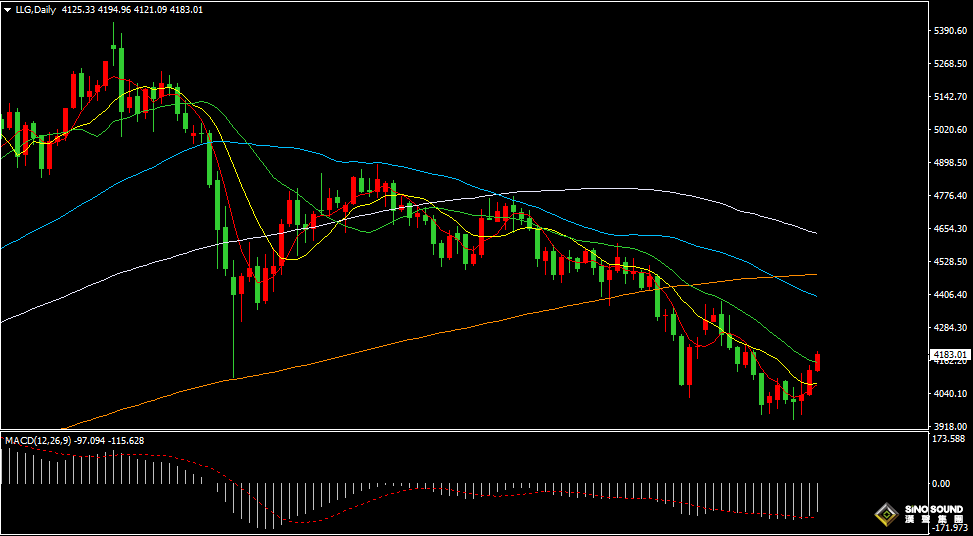This screenshot has height=536, width=973.
Task: Click the 5020.60 price axis label
Action: coord(950,130)
